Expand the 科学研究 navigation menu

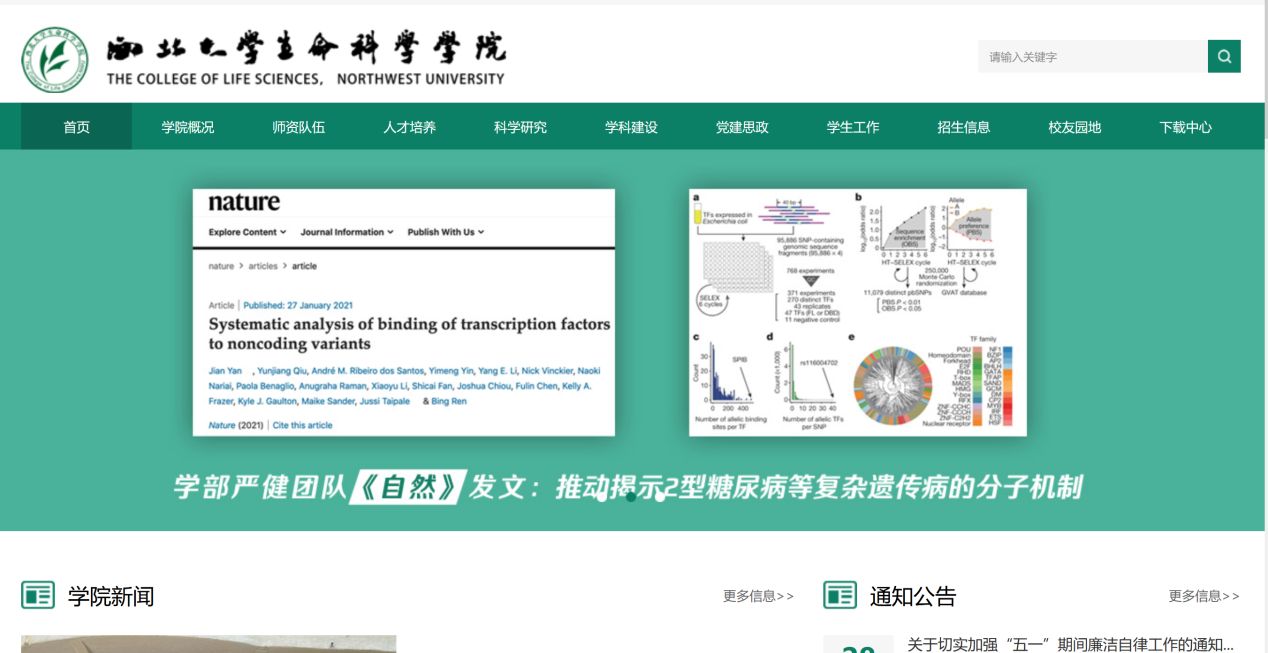click(x=520, y=127)
